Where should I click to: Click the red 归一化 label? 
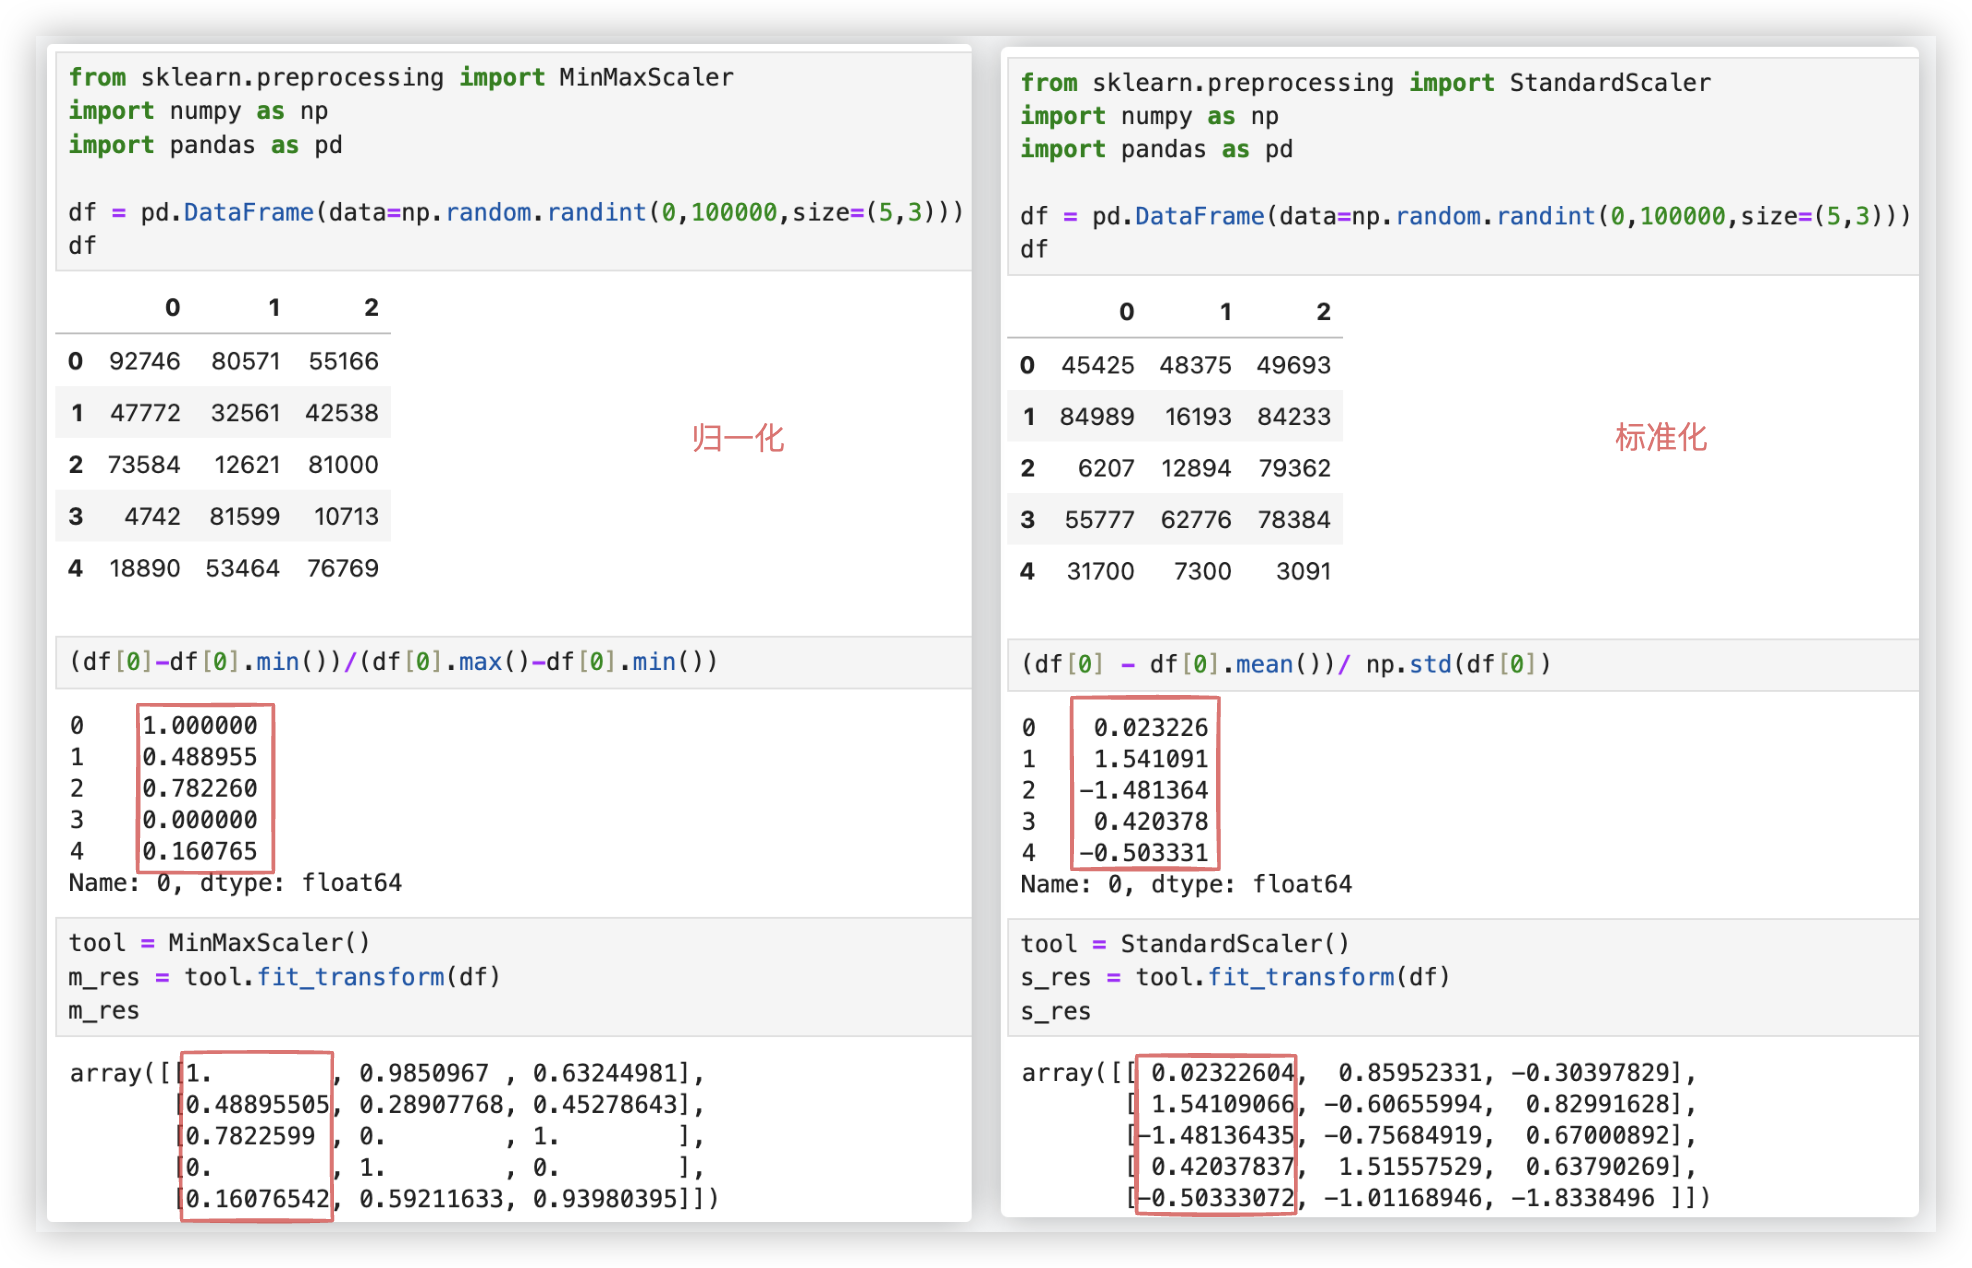point(738,438)
